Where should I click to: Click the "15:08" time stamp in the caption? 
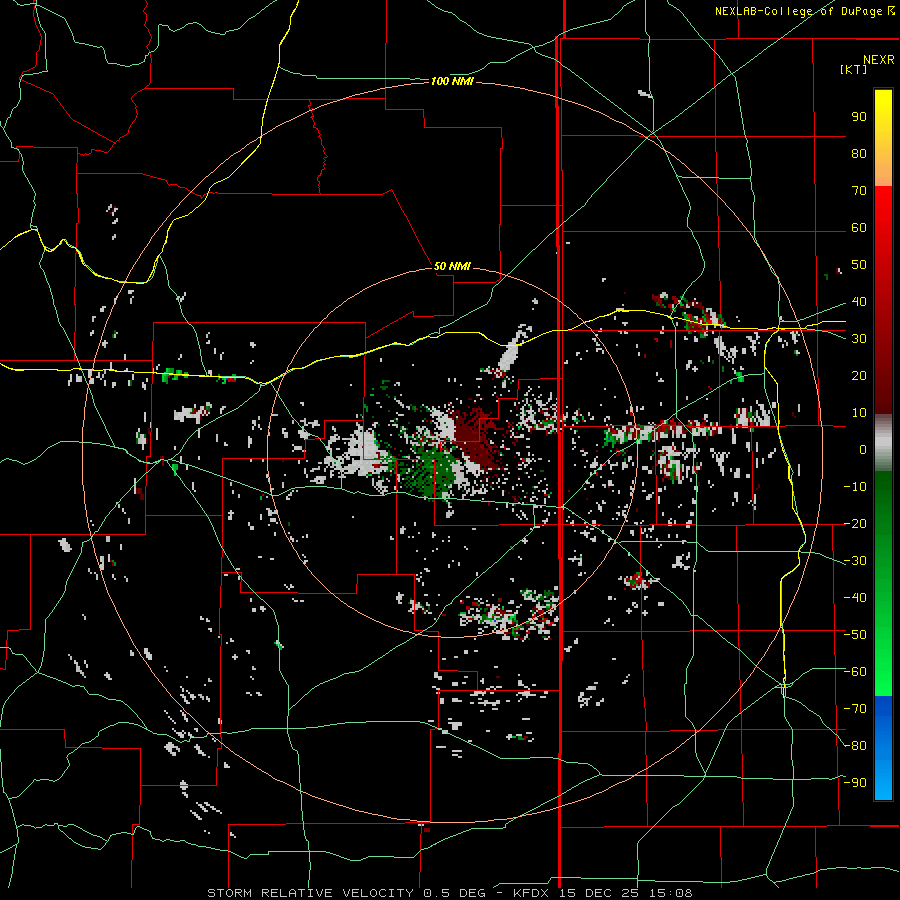pos(671,893)
